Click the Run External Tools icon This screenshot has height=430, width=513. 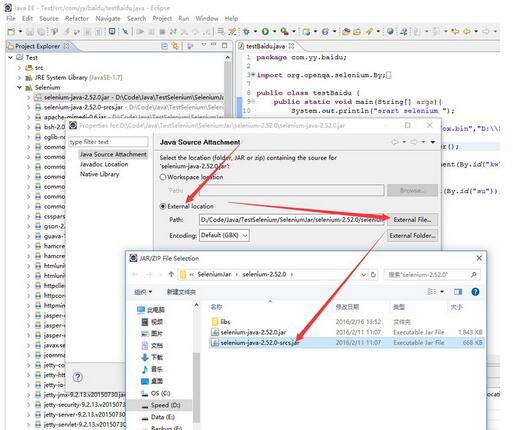tap(284, 32)
